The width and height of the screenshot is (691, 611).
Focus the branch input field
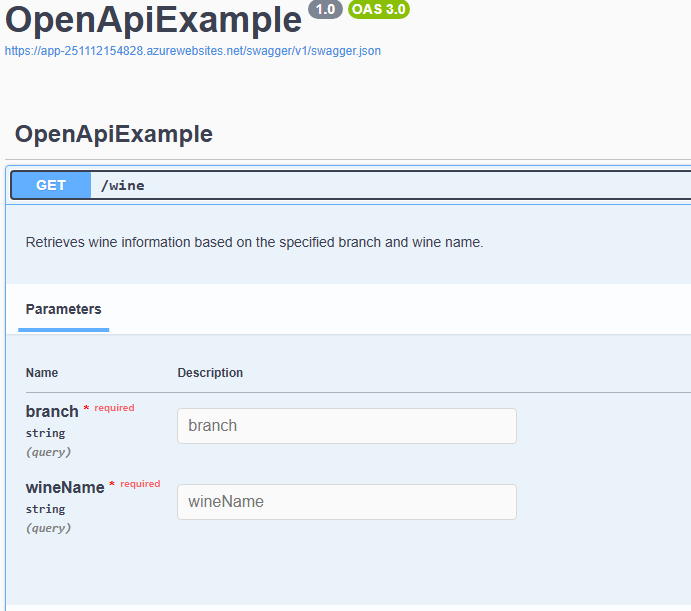[x=346, y=426]
